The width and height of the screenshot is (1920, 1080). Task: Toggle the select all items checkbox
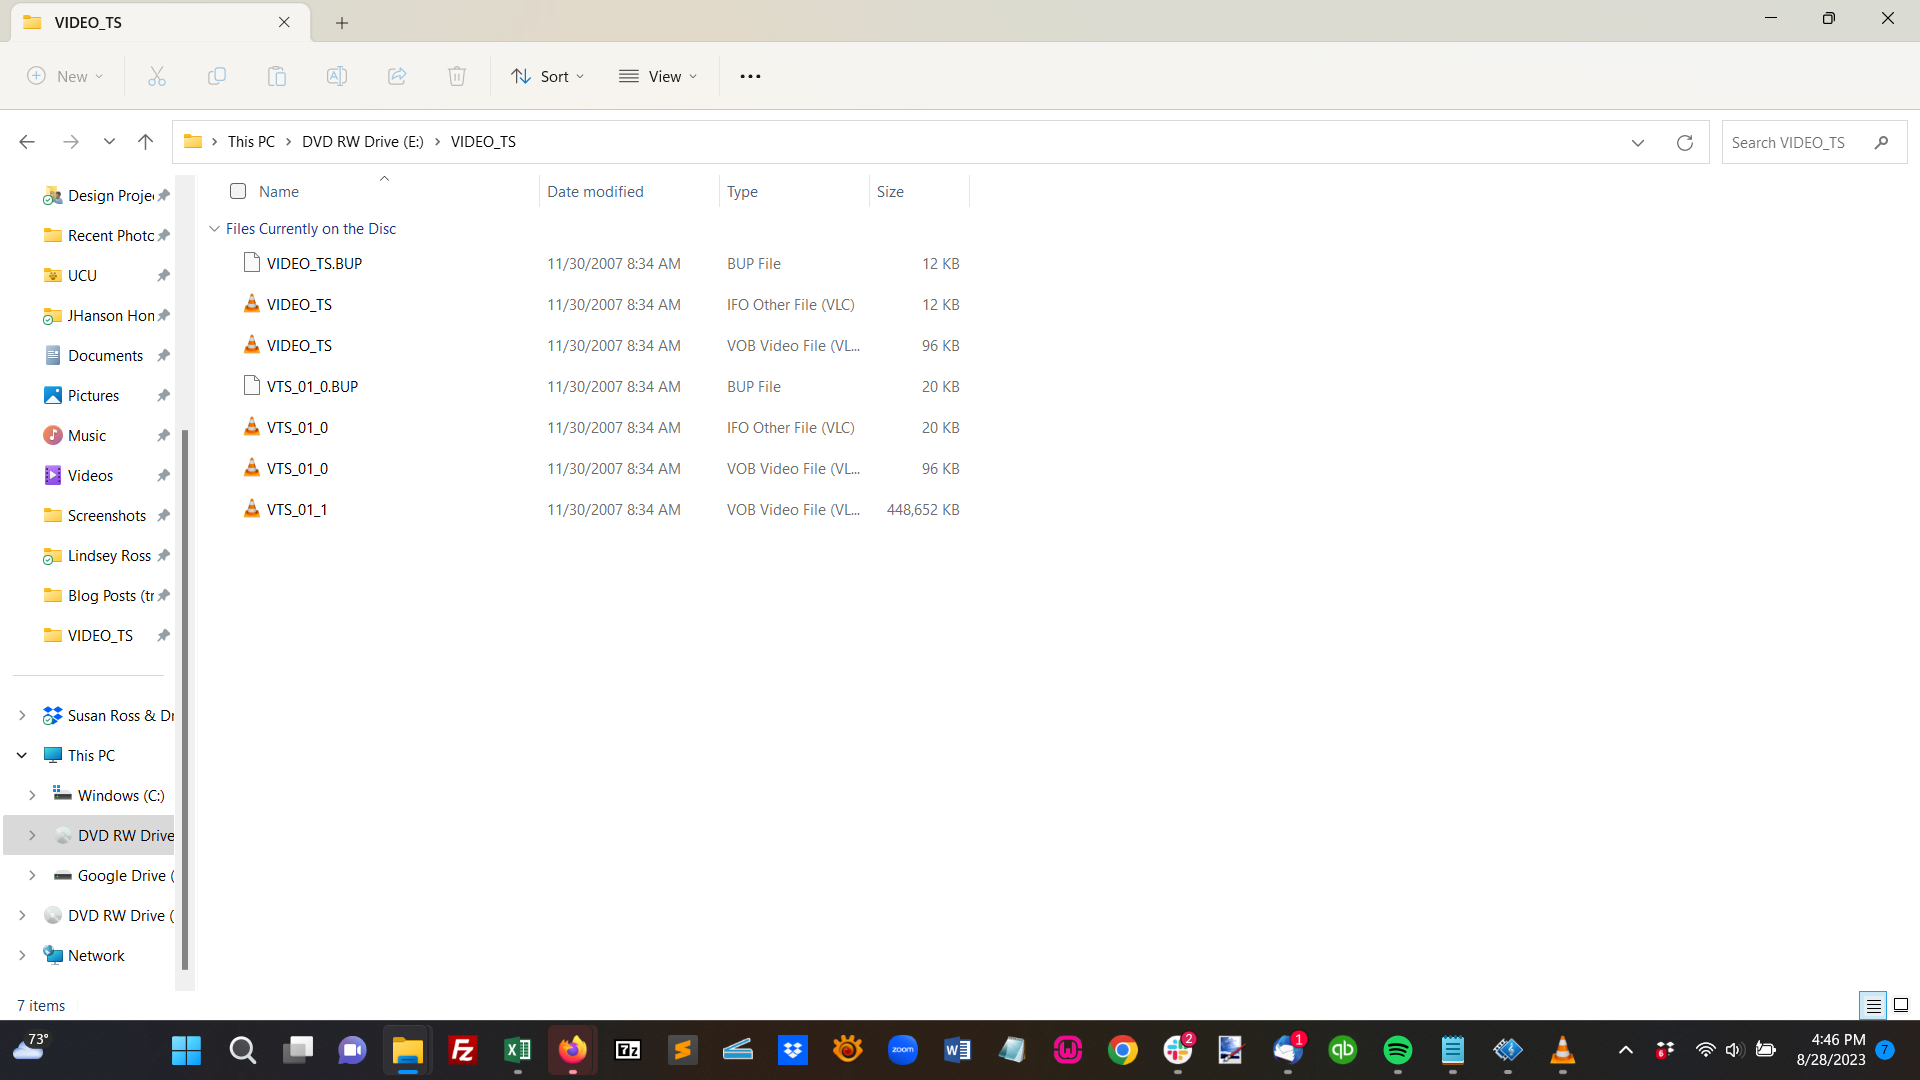238,191
